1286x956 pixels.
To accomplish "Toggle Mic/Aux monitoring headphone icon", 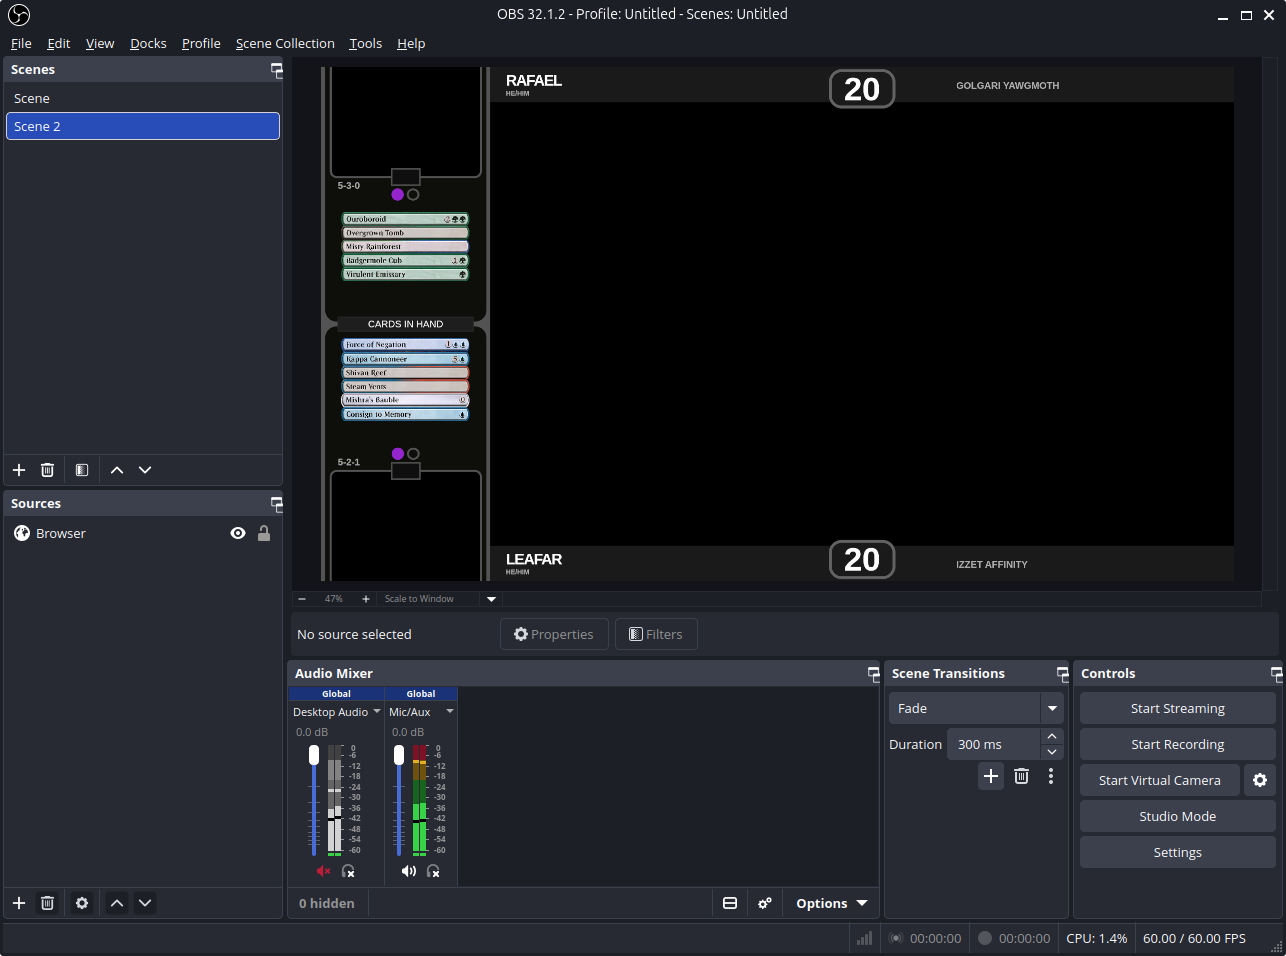I will [433, 871].
